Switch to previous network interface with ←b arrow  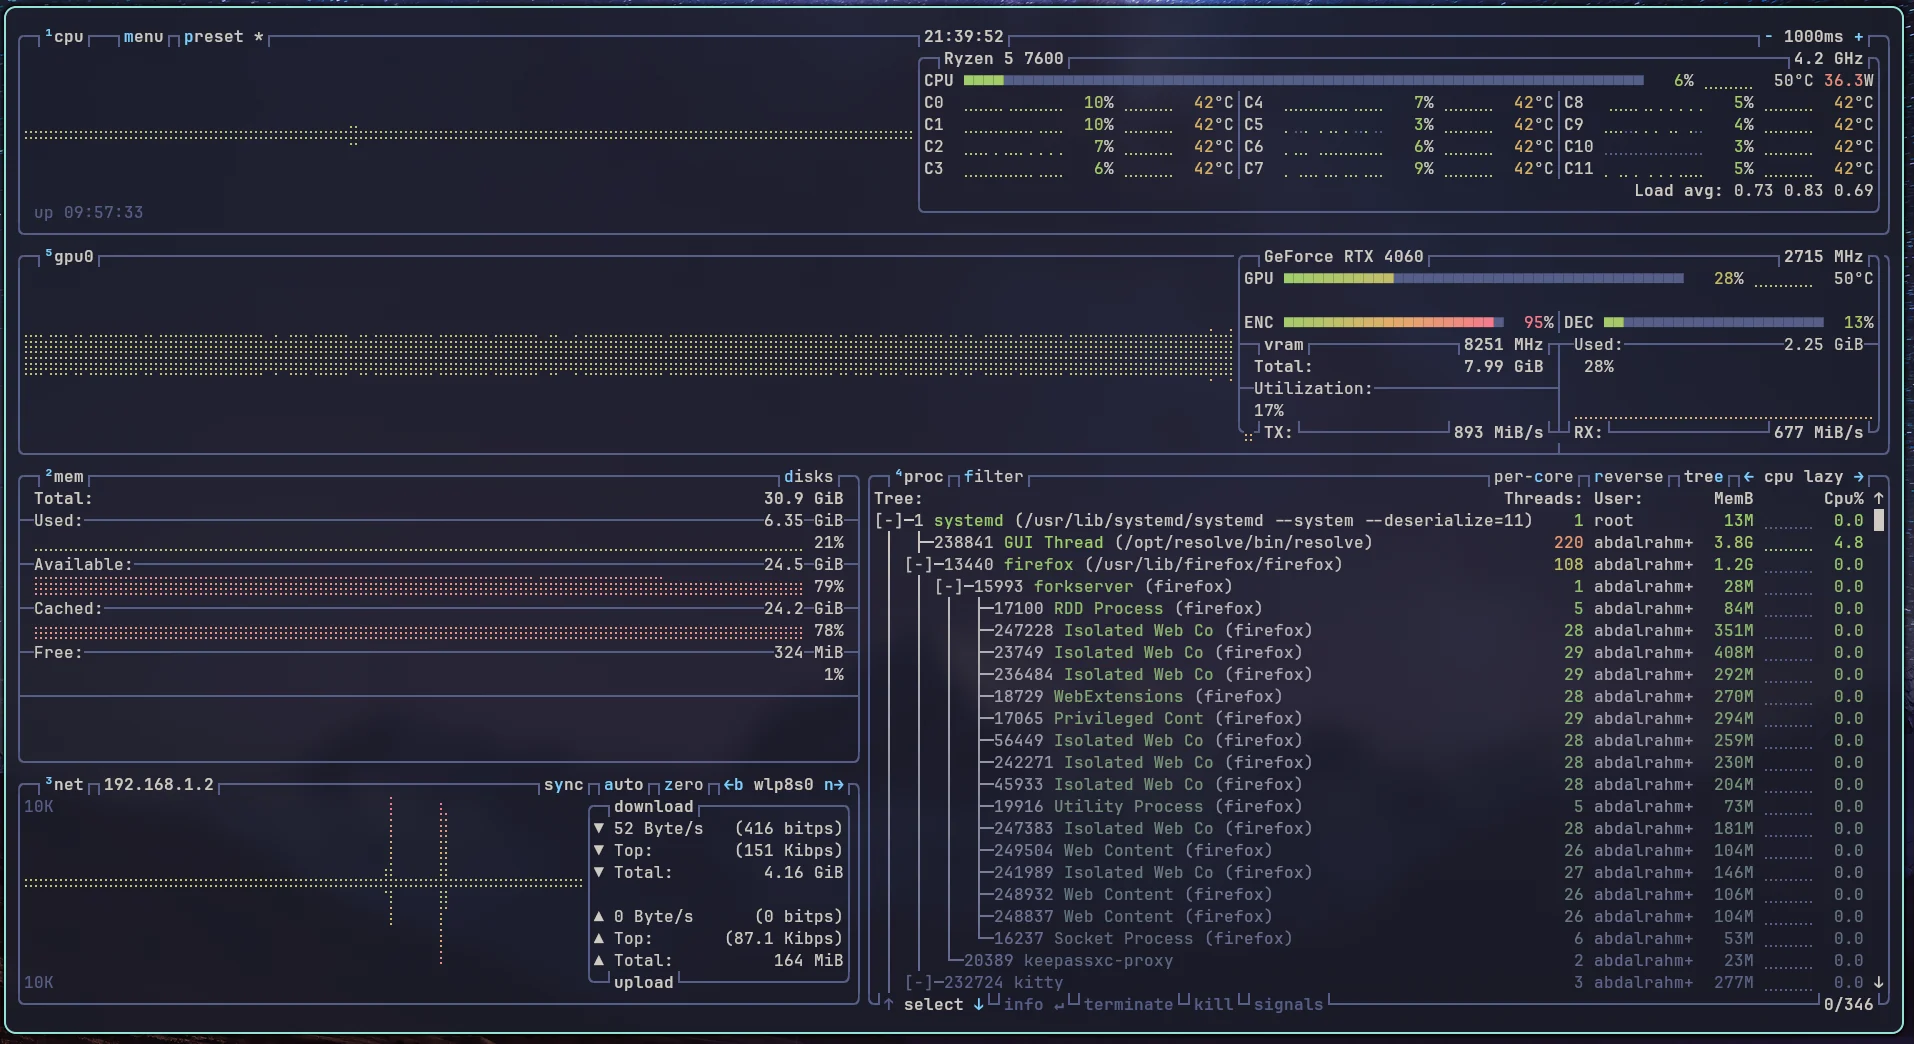pos(734,785)
